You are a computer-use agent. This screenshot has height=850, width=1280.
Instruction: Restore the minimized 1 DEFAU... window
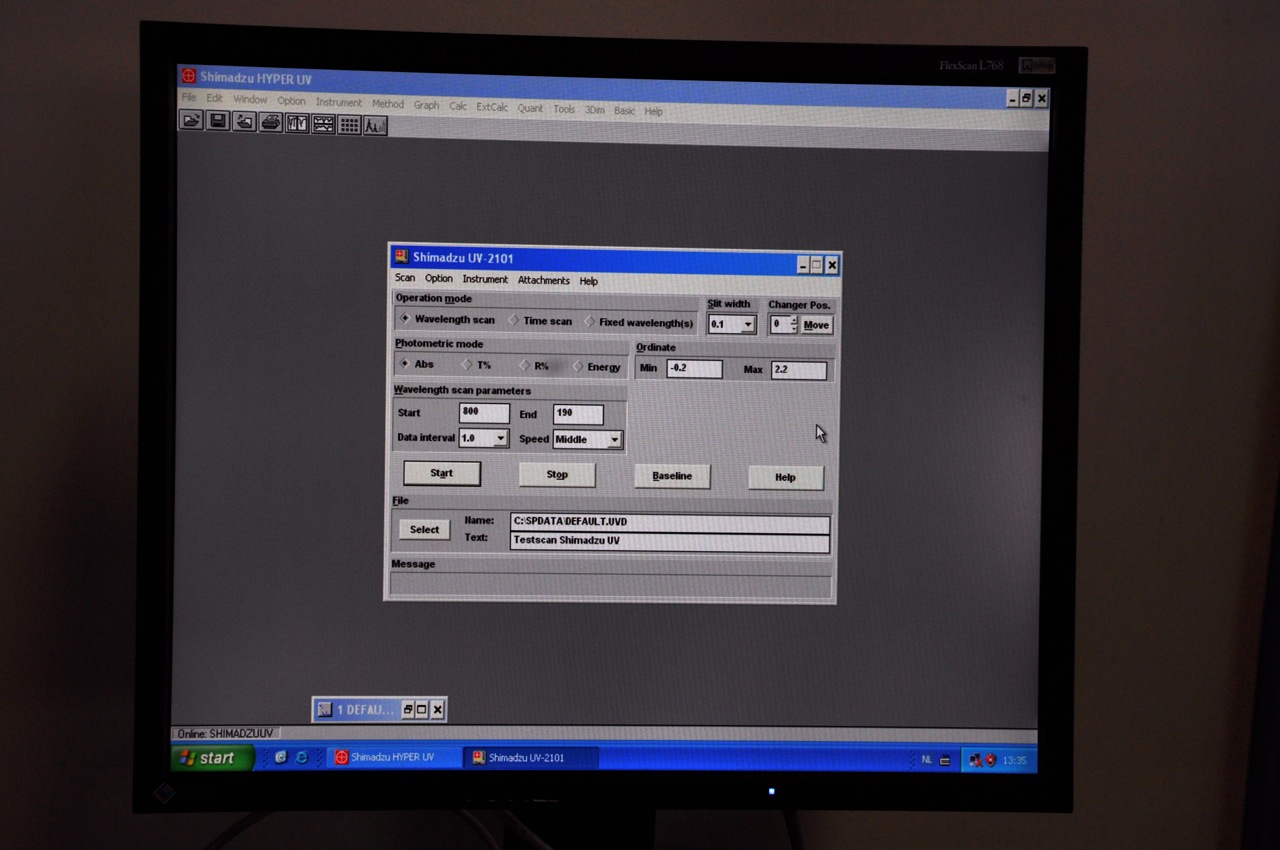click(x=407, y=710)
